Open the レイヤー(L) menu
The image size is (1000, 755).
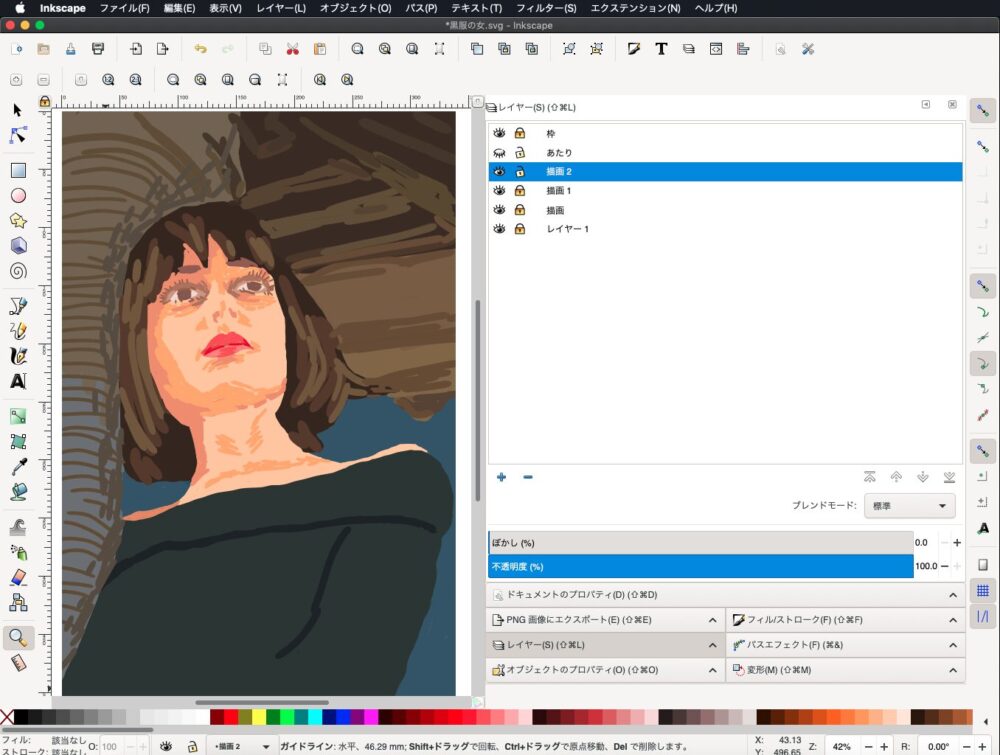(x=281, y=8)
